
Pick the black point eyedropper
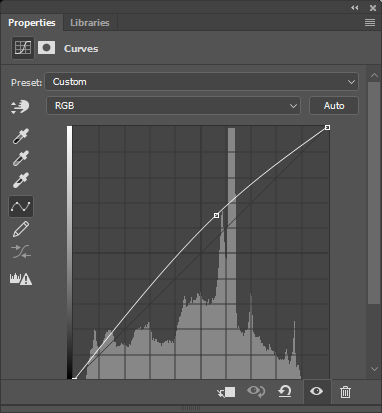[x=21, y=136]
